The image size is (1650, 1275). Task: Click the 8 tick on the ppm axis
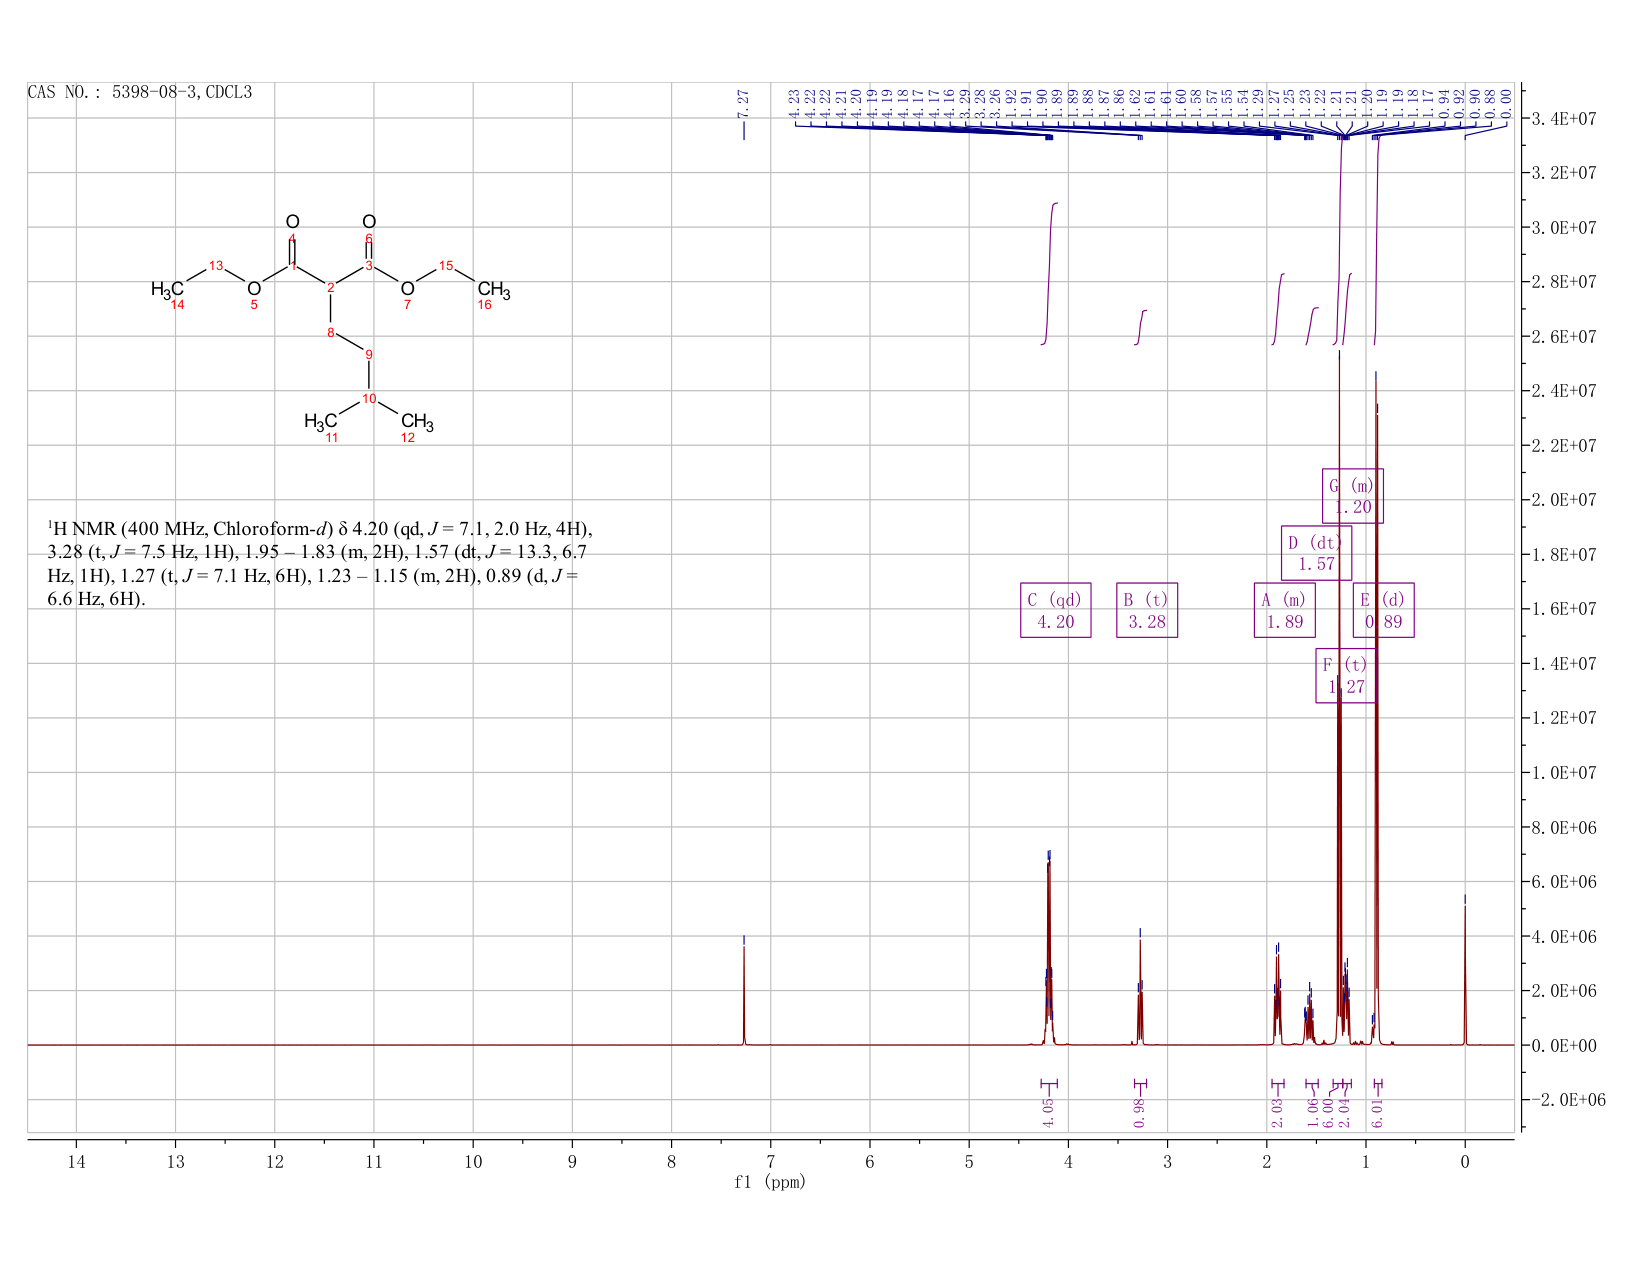click(x=671, y=1161)
